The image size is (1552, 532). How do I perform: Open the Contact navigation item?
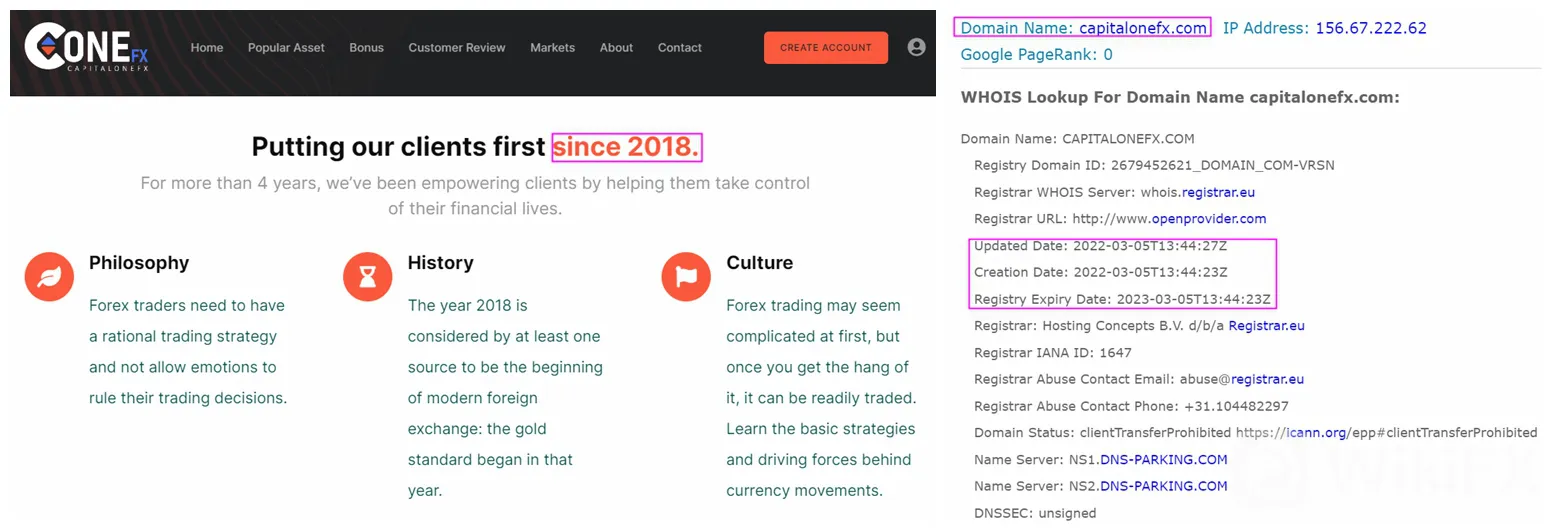[x=680, y=47]
